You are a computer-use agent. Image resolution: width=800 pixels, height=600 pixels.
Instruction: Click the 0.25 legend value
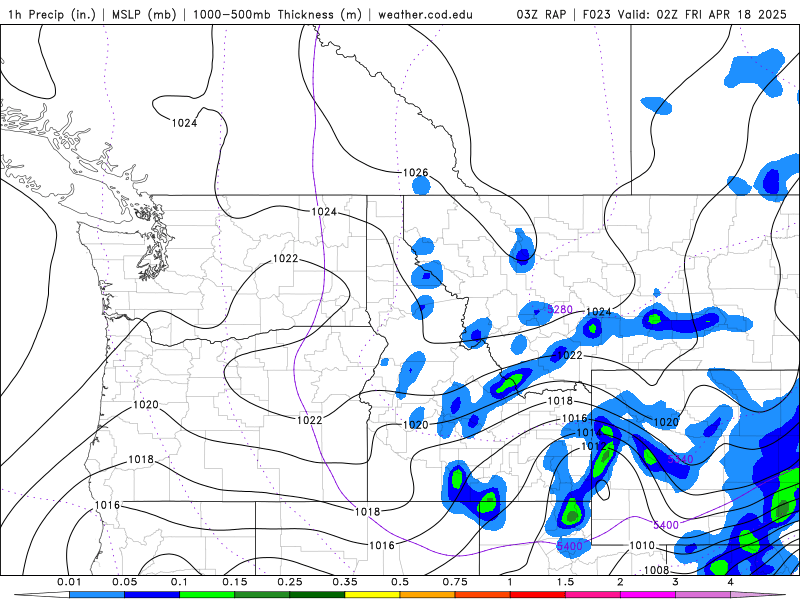290,582
